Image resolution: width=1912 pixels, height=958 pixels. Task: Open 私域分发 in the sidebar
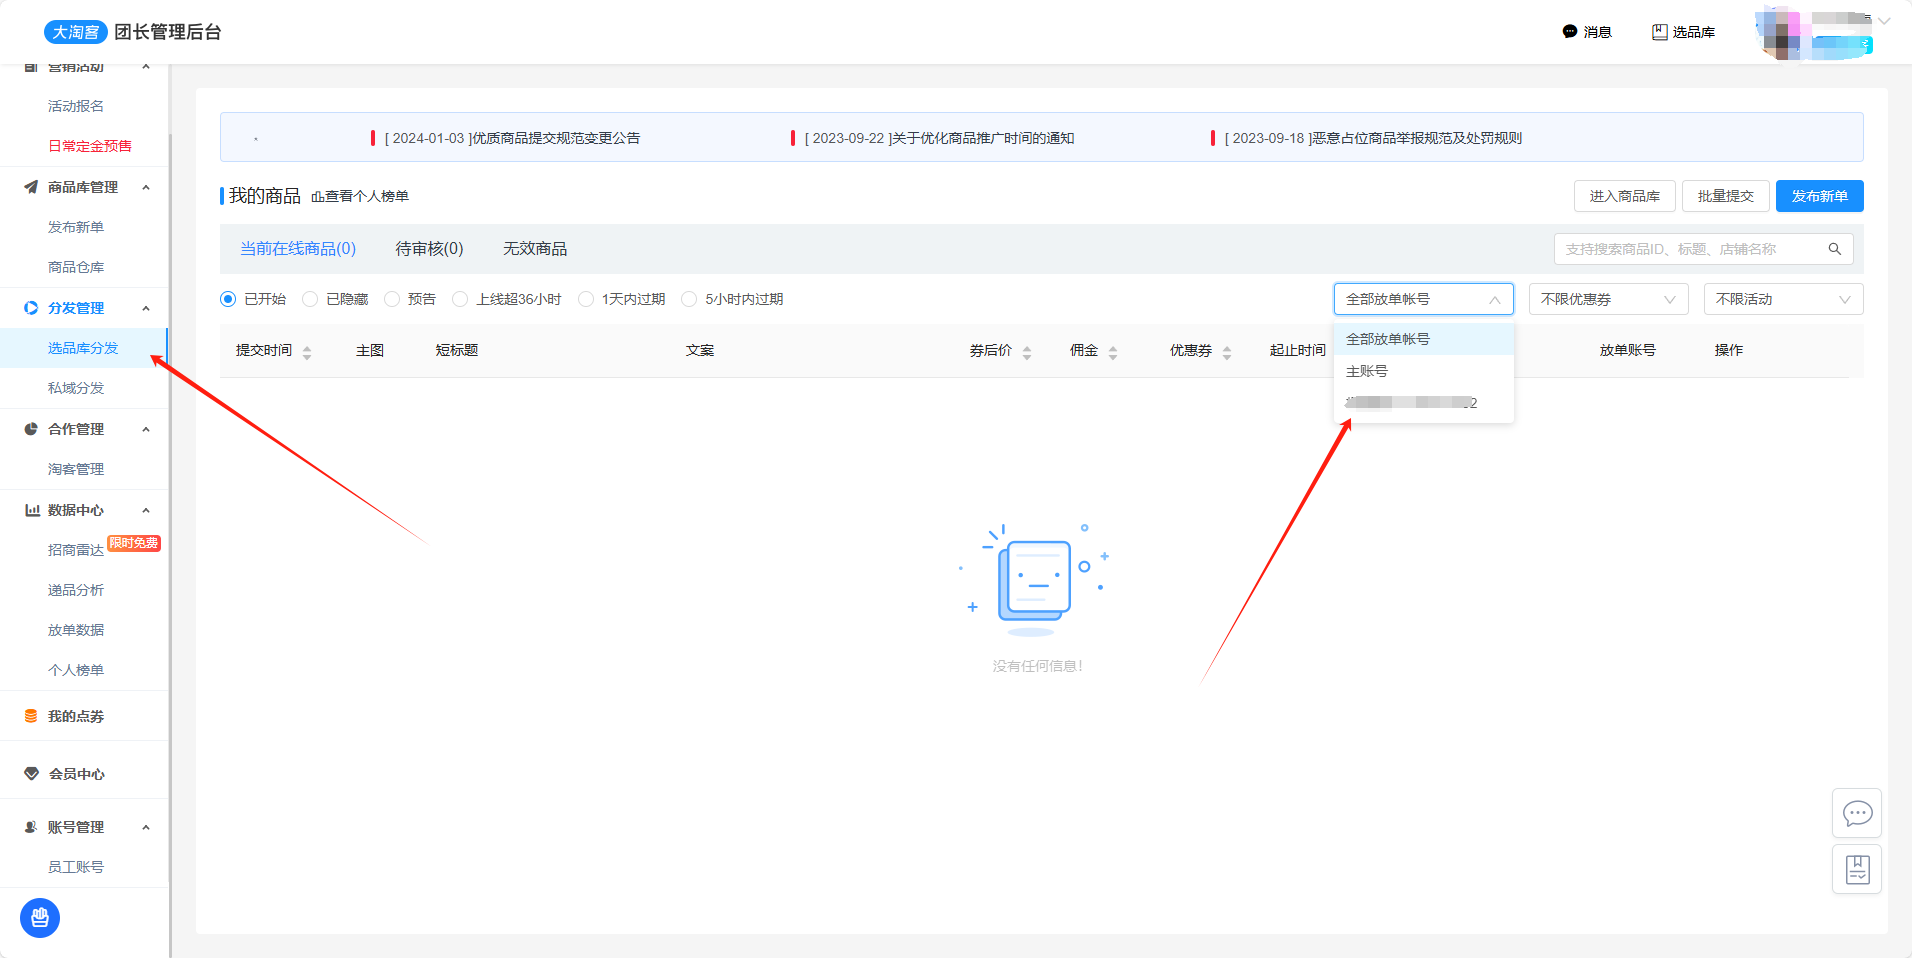coord(76,388)
